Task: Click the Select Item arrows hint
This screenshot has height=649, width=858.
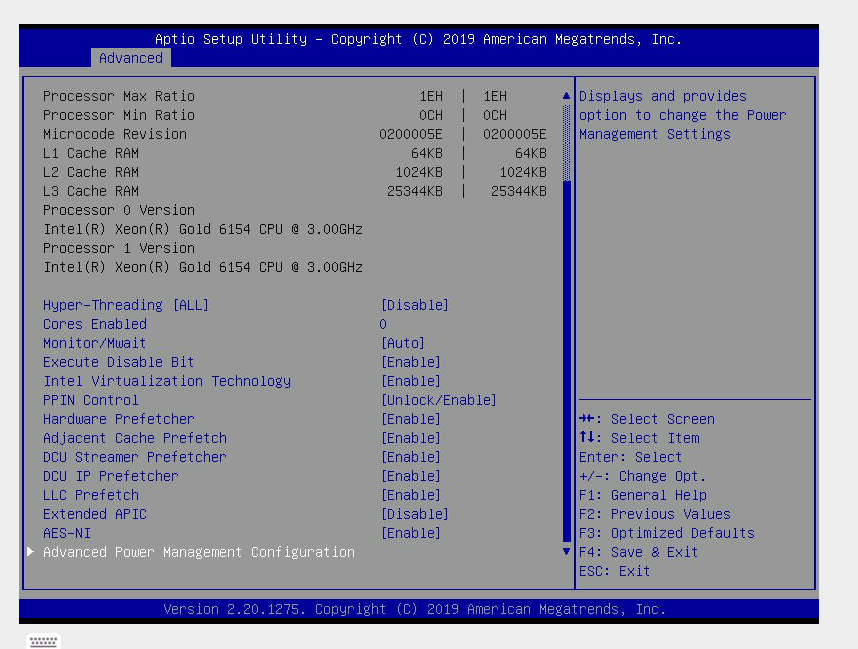Action: tap(639, 438)
